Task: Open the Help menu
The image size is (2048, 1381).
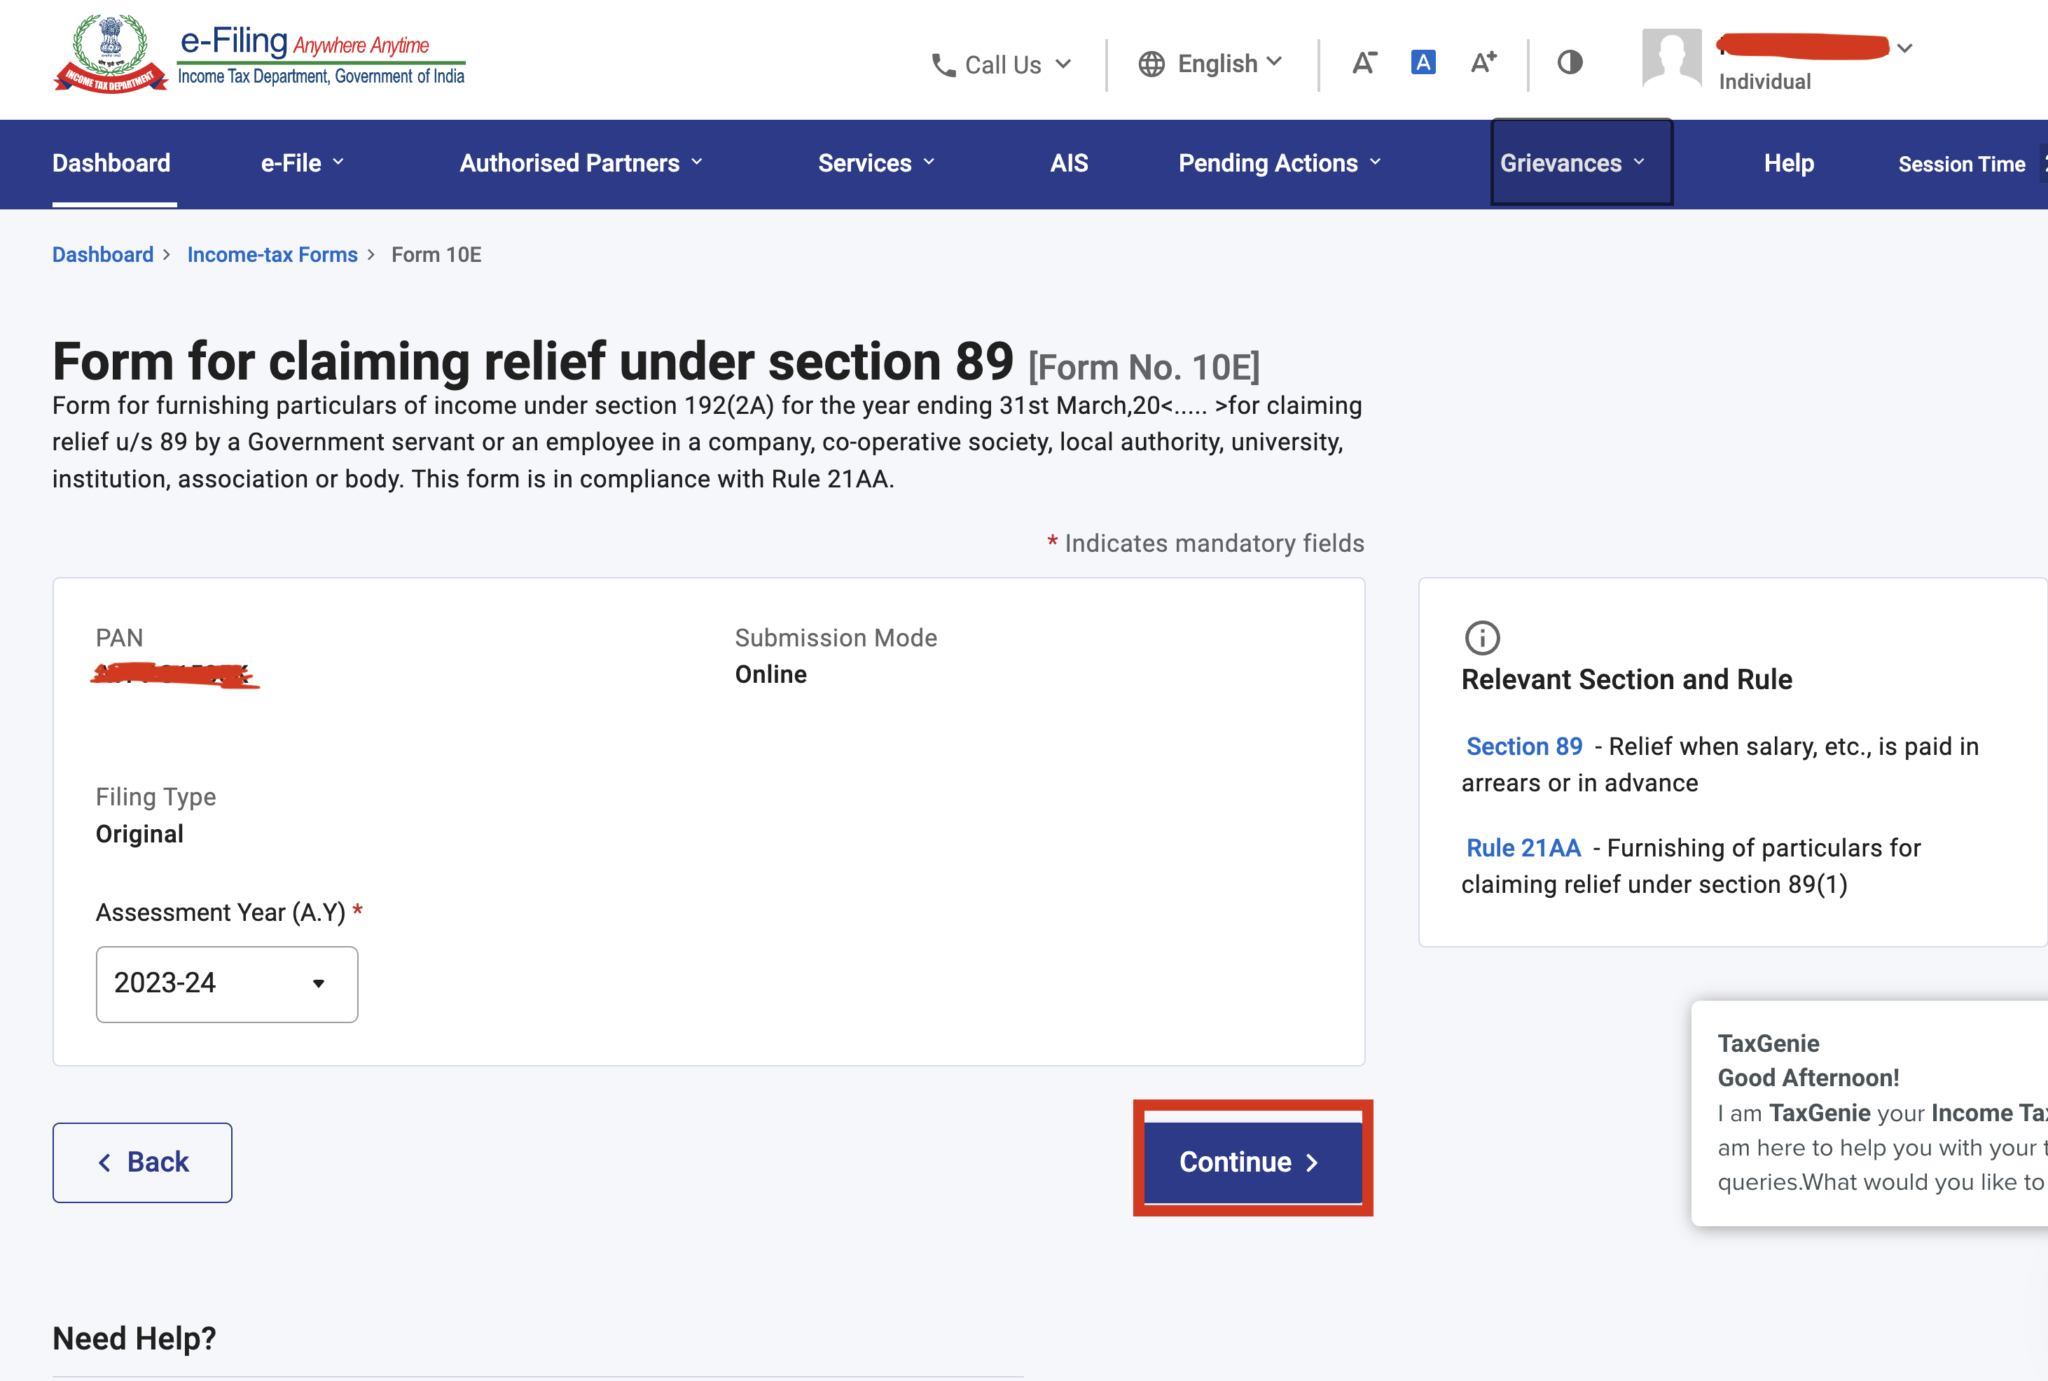Action: [x=1788, y=163]
